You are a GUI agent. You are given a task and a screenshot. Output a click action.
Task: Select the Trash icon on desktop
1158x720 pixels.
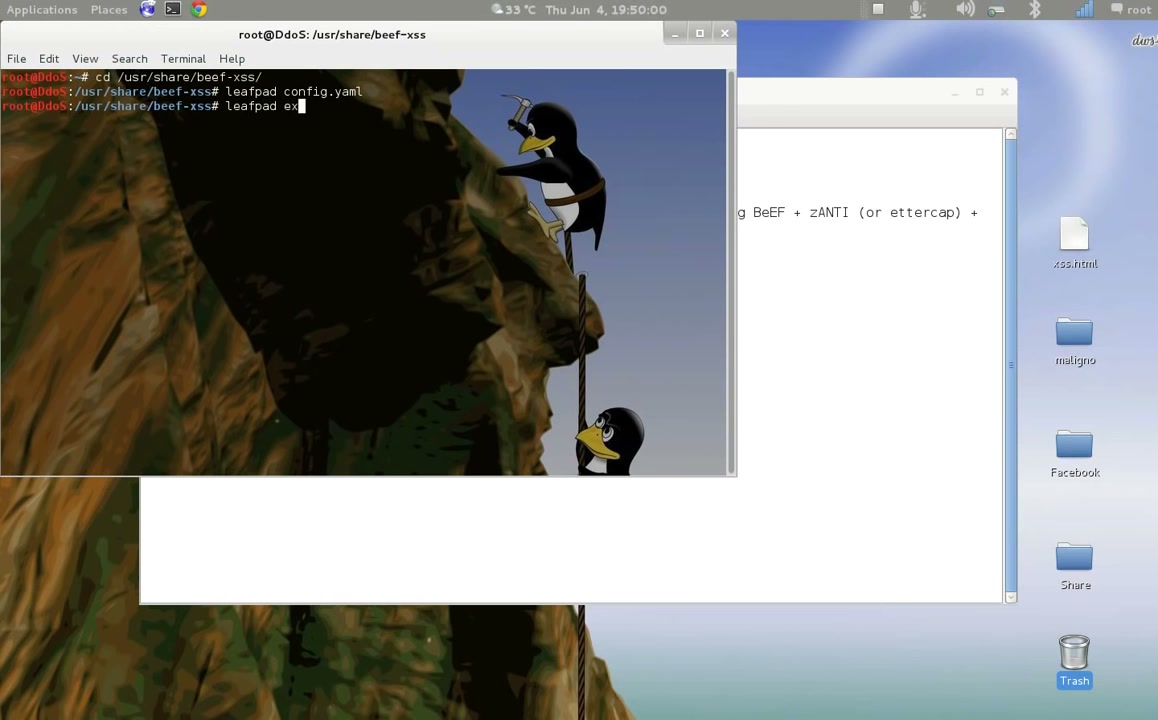click(1075, 662)
